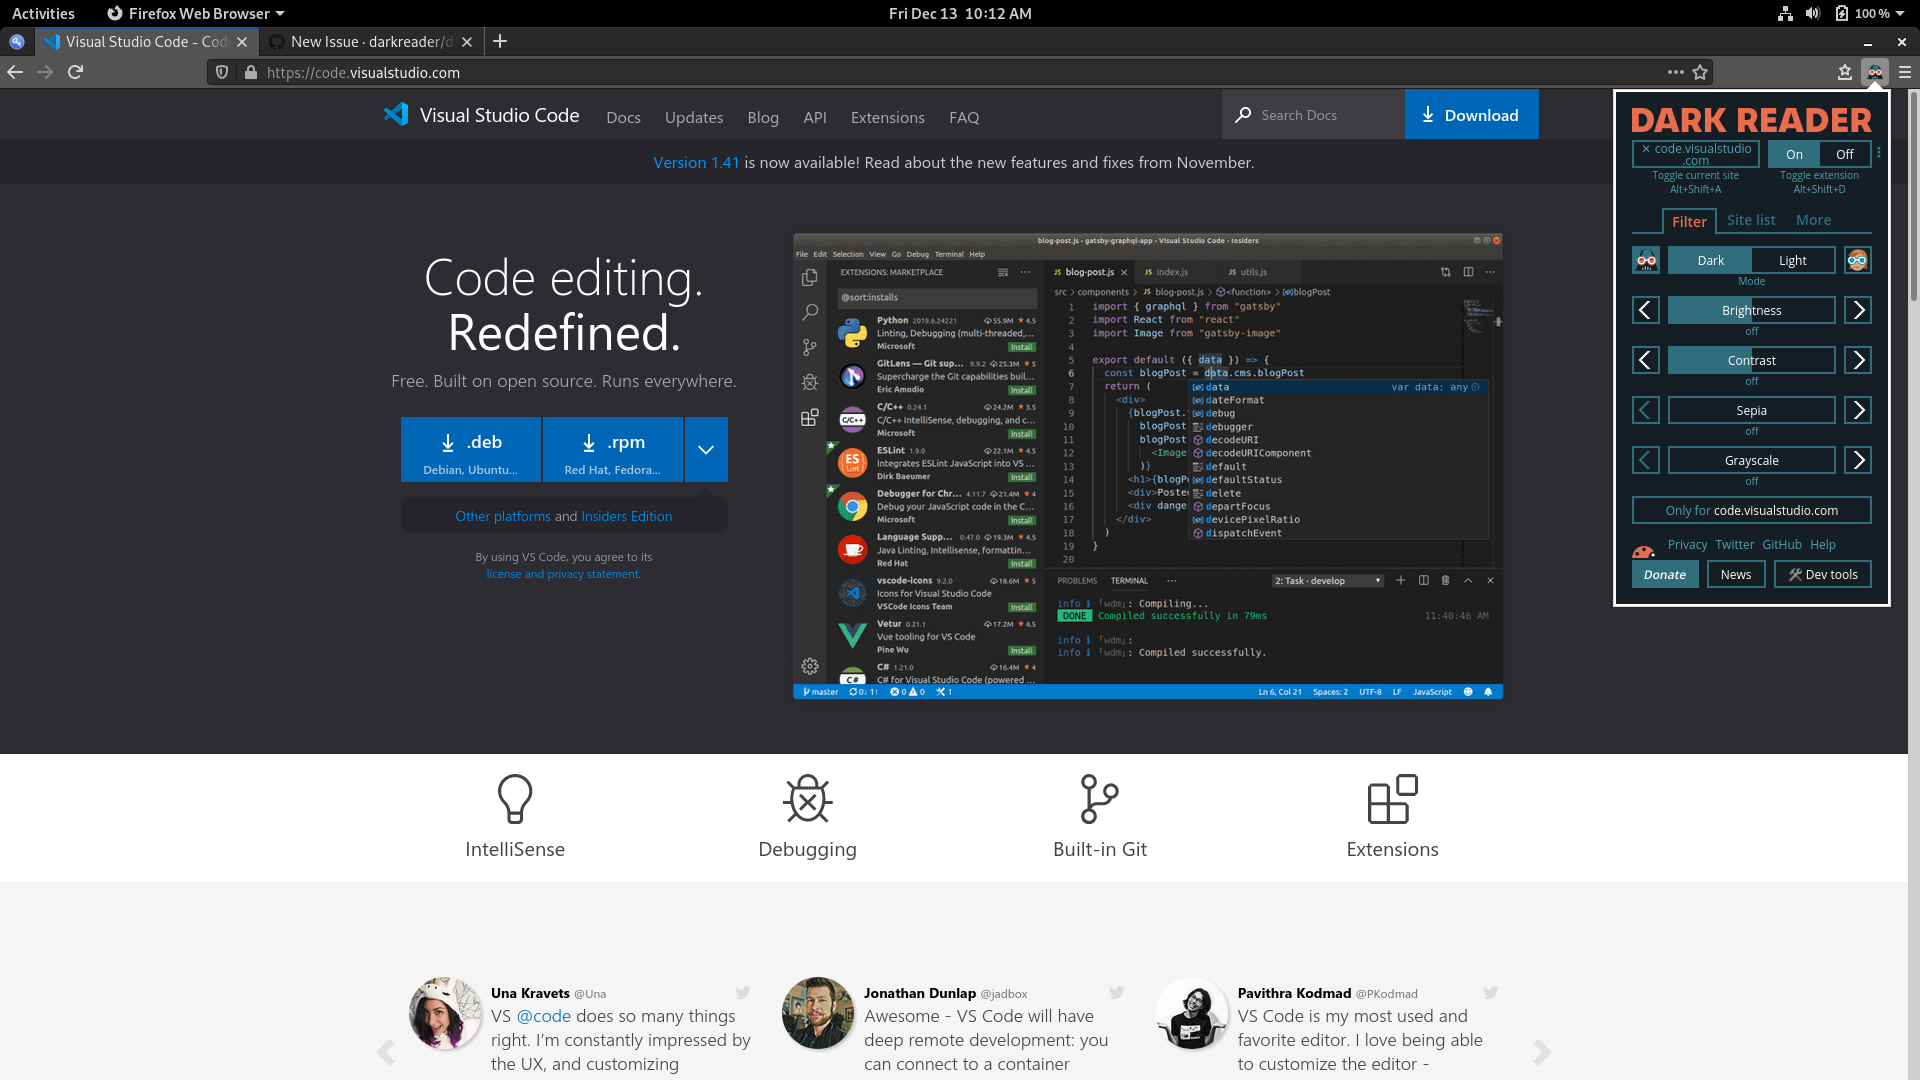This screenshot has height=1080, width=1920.
Task: Open Firefox hamburger menu
Action: coord(1905,72)
